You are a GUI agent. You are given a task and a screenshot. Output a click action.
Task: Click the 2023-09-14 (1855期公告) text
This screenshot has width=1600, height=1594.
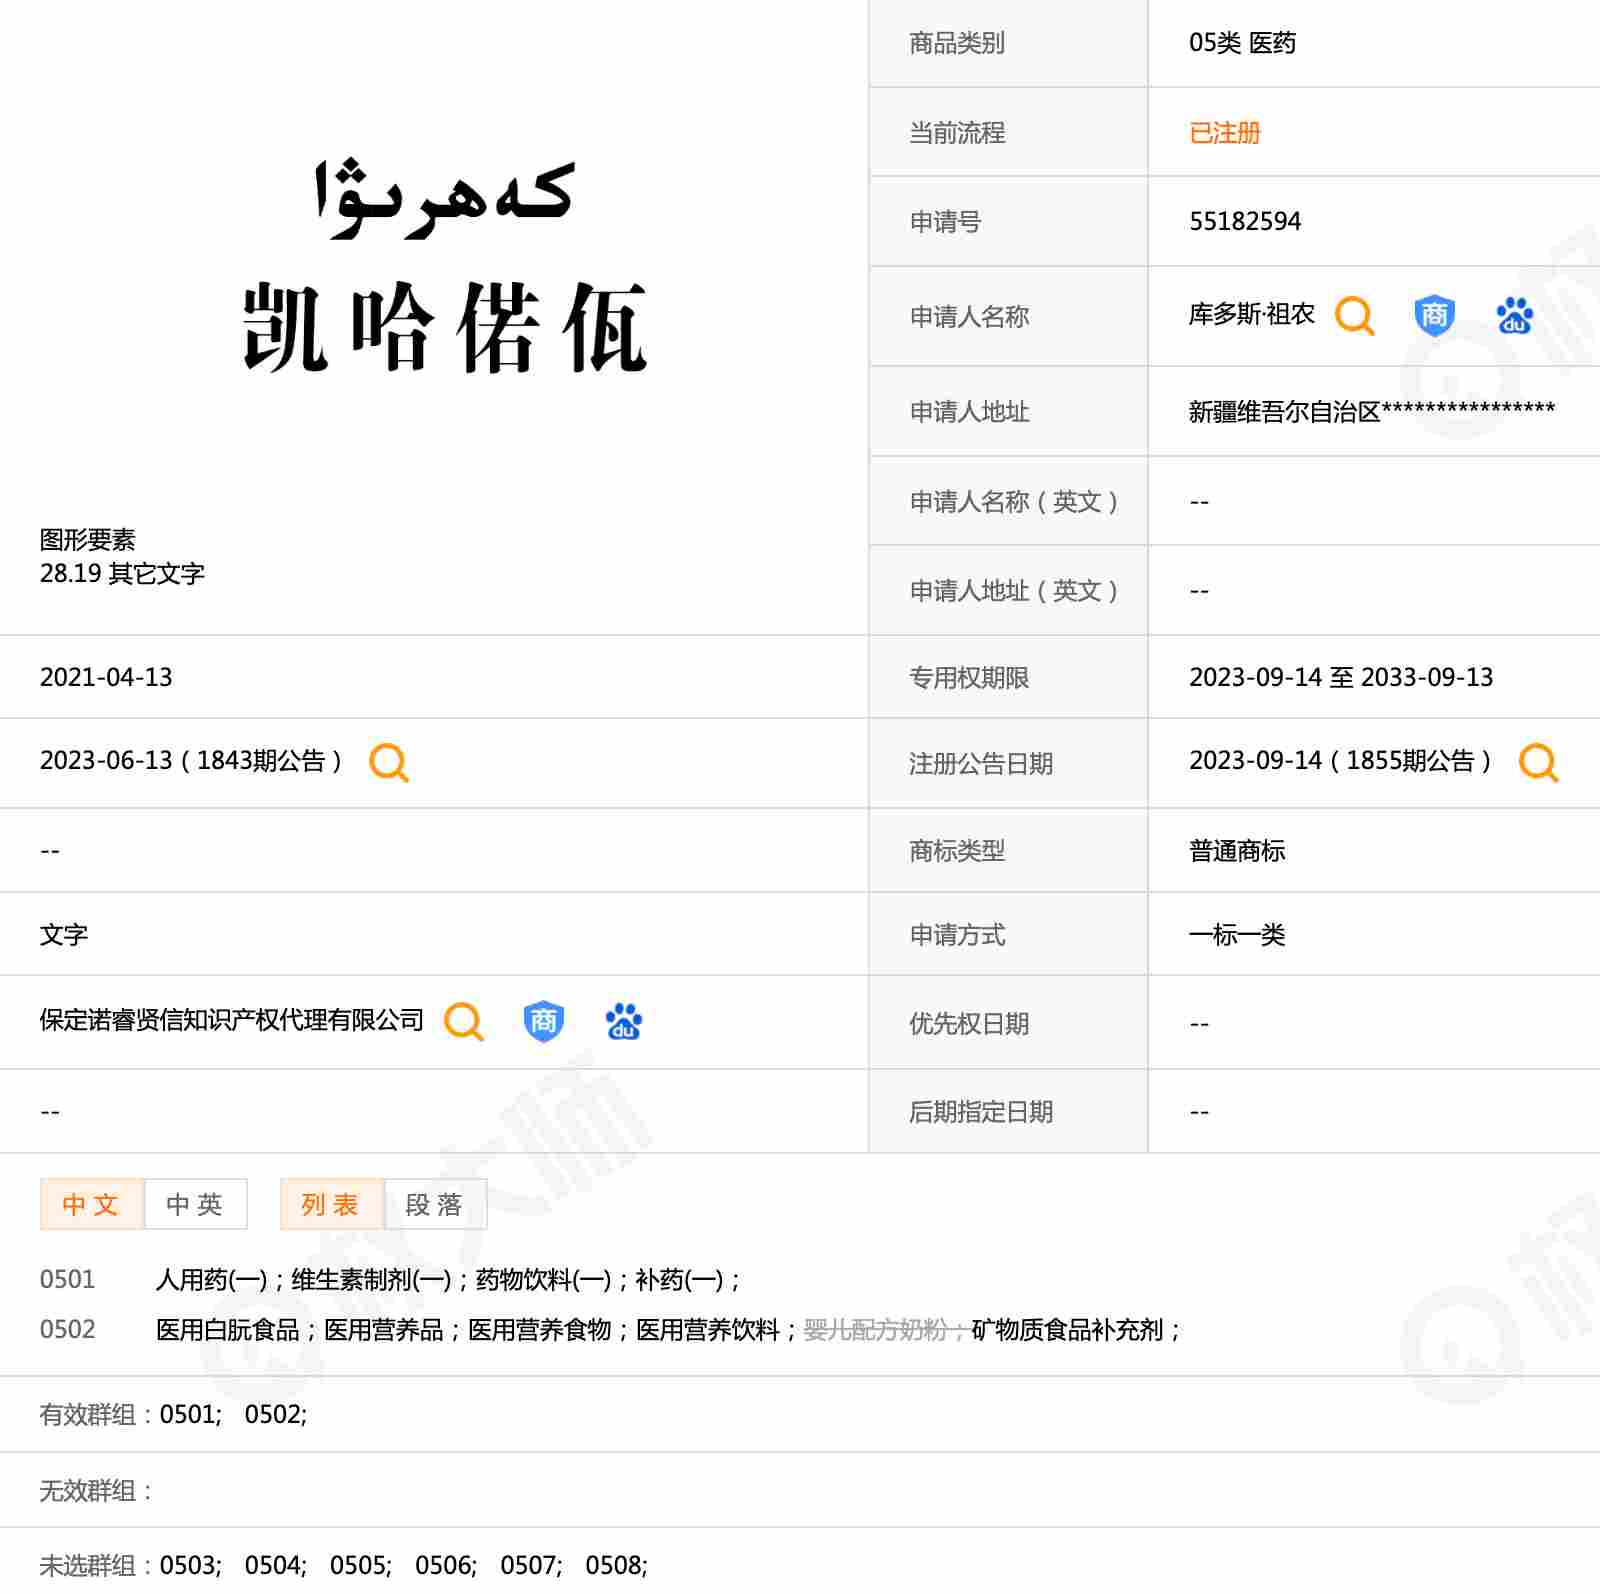1339,761
